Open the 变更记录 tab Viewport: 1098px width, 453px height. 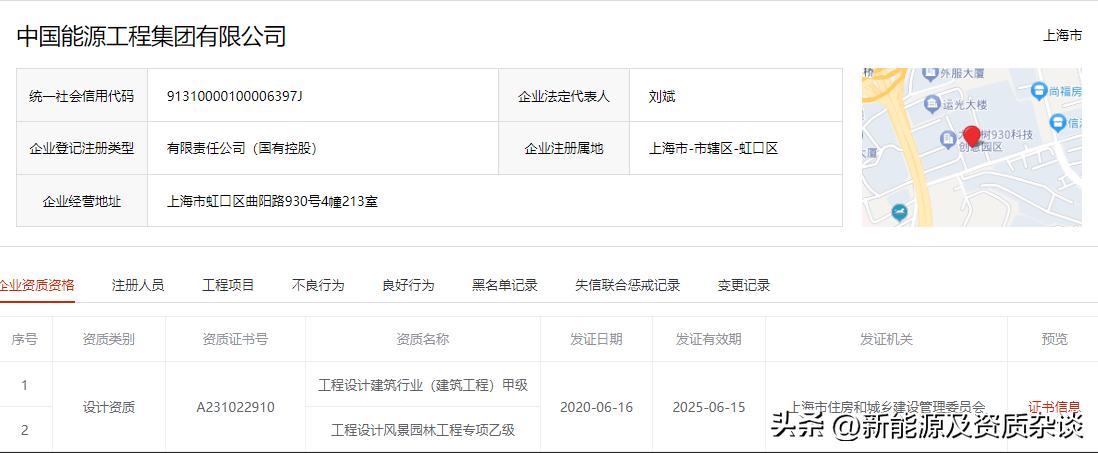(744, 285)
